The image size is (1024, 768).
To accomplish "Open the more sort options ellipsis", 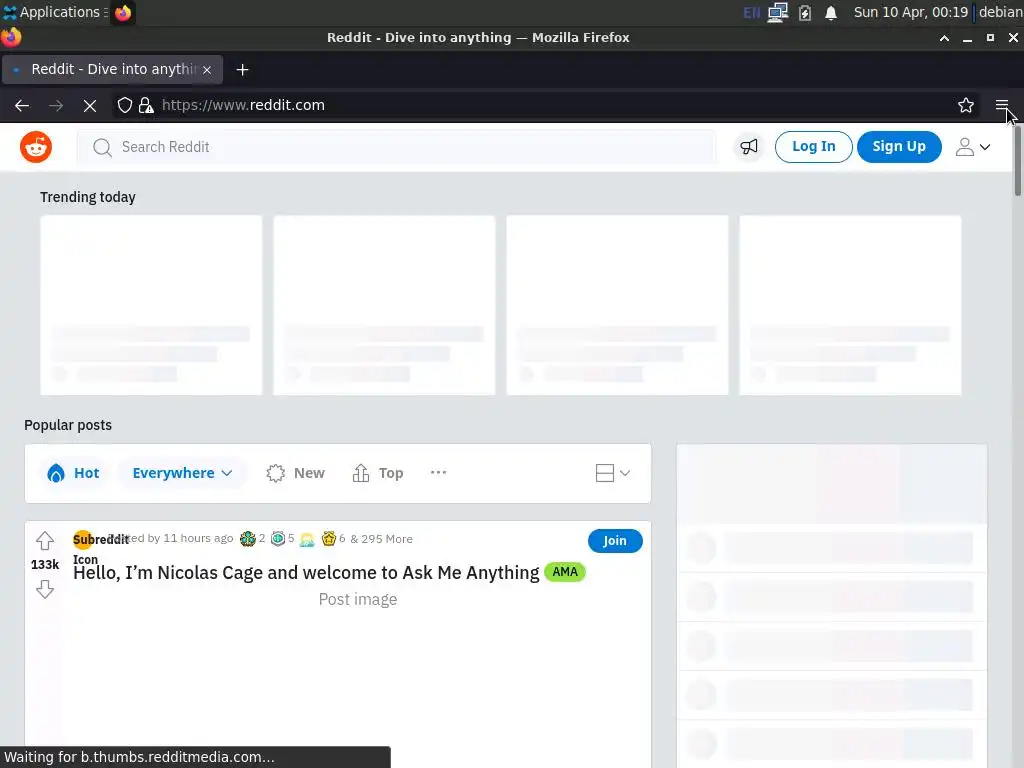I will click(438, 472).
